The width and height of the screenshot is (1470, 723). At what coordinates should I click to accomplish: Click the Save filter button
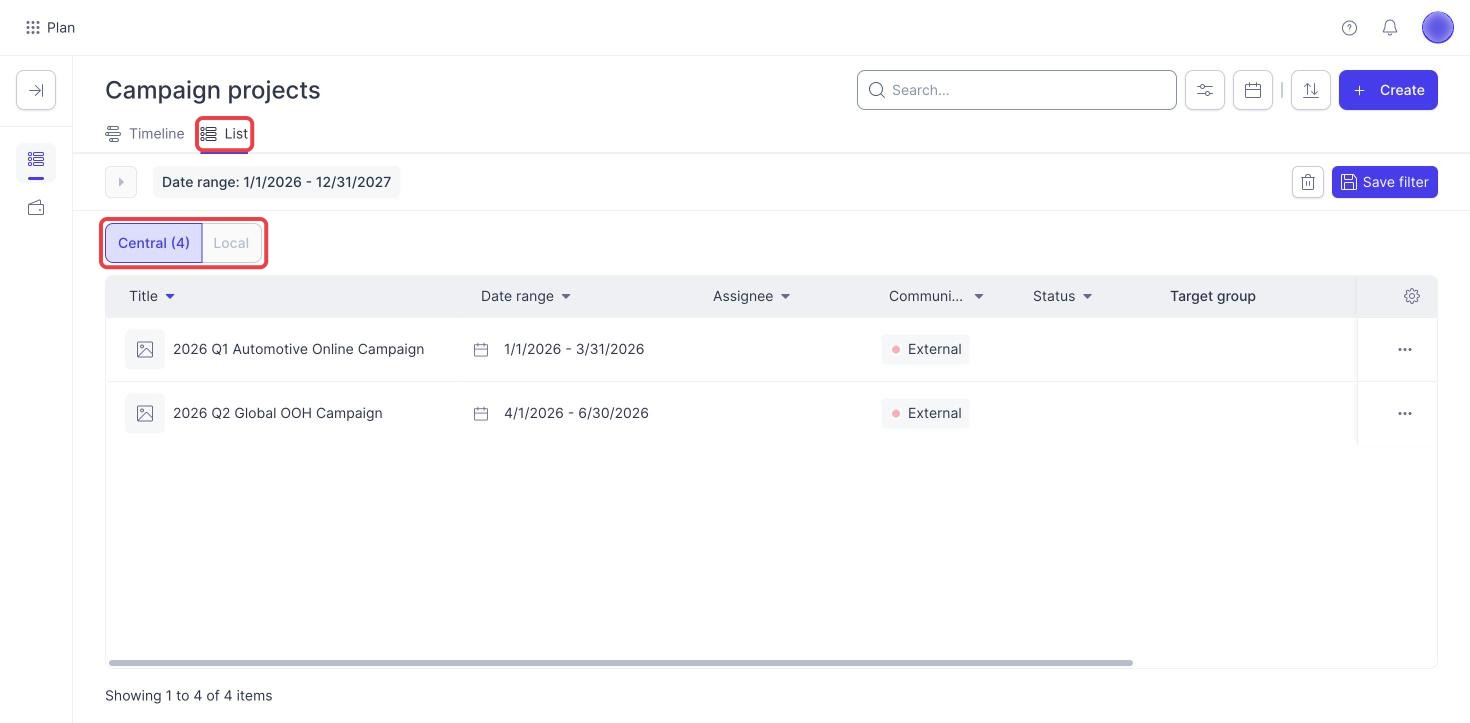1385,182
